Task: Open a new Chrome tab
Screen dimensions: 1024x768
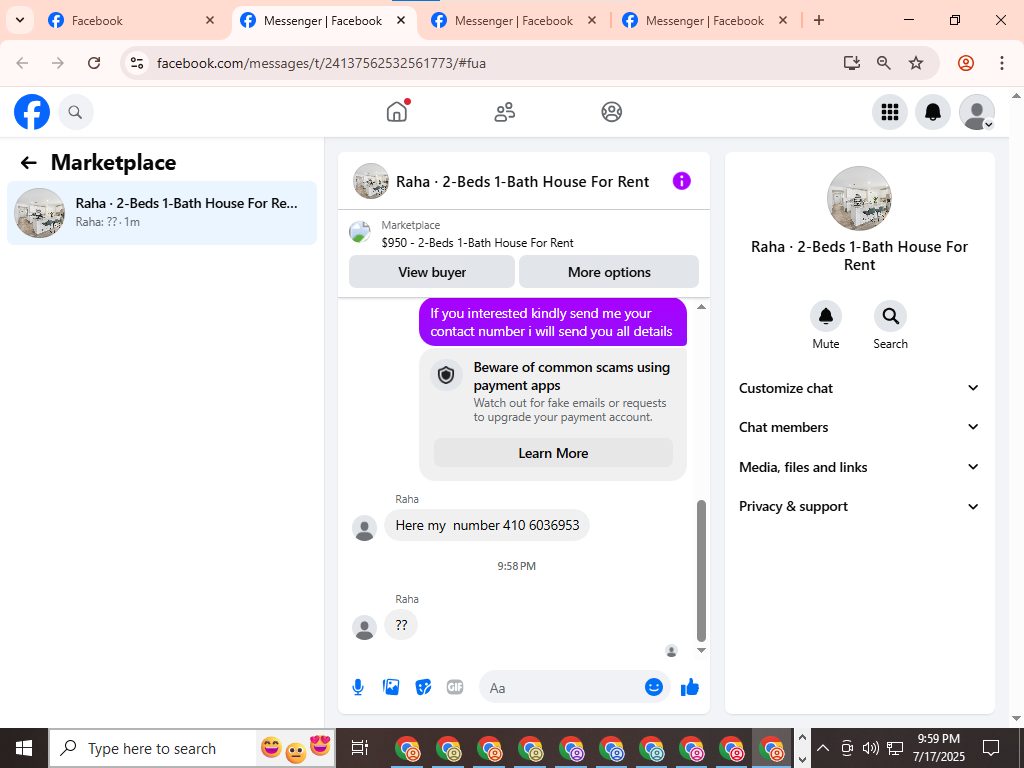Action: click(819, 20)
